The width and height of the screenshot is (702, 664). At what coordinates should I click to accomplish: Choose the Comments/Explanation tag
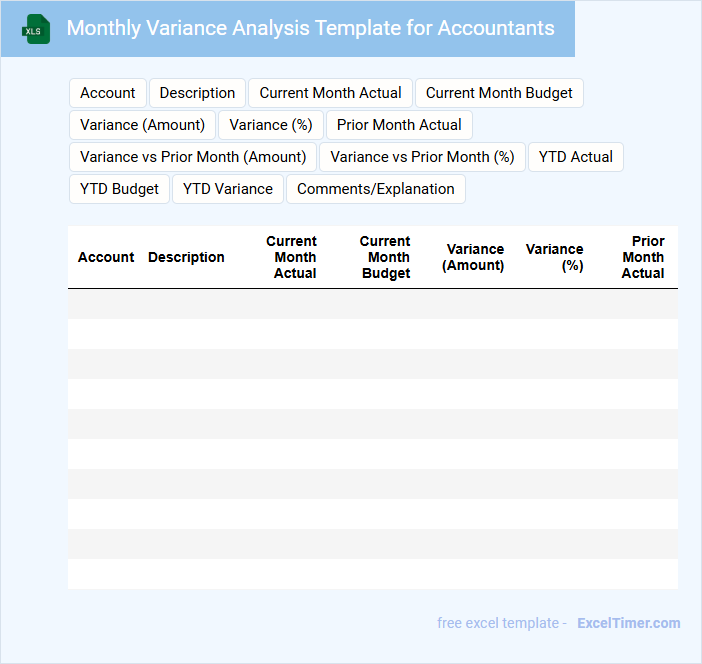(376, 189)
